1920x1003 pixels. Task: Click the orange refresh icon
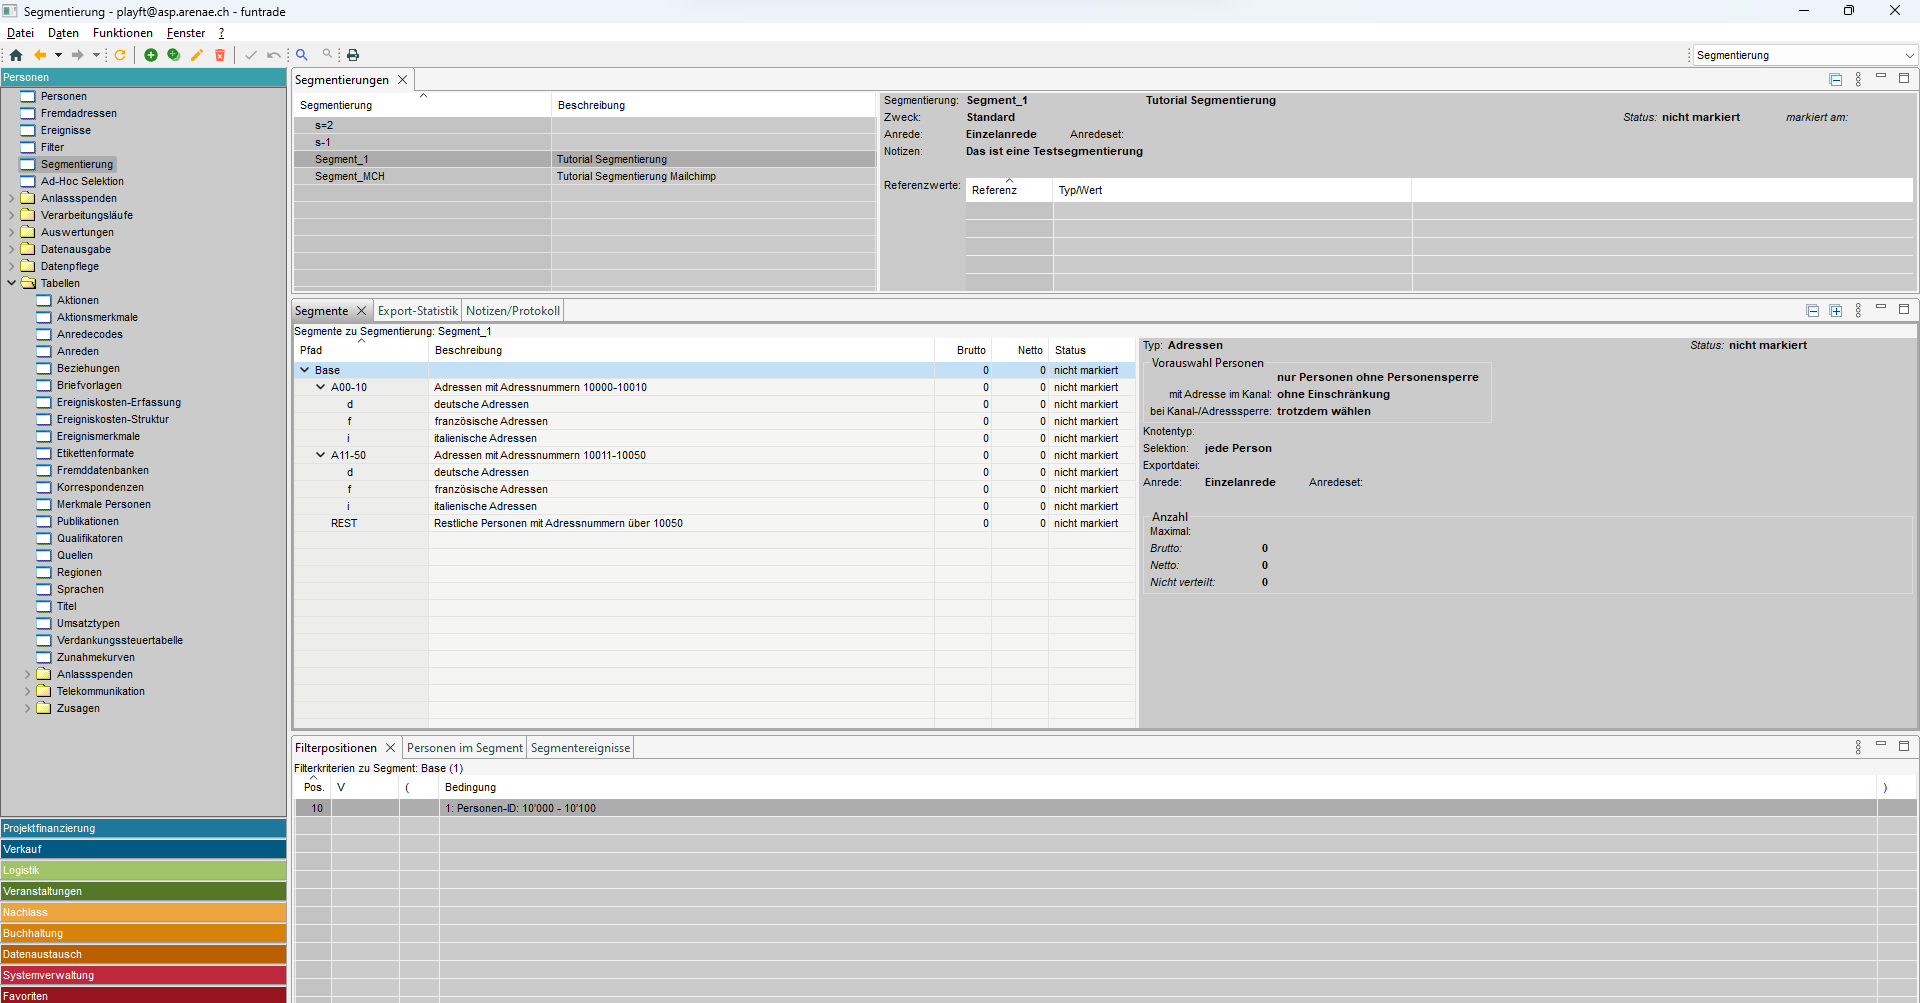click(x=120, y=55)
